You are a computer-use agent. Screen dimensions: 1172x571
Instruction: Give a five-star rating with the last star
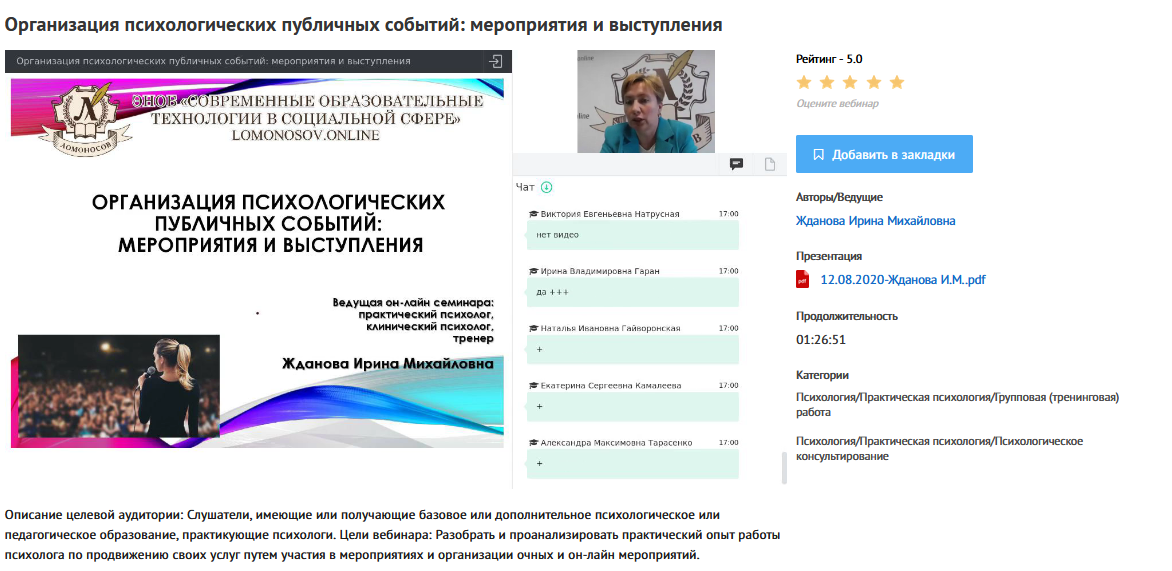[896, 82]
